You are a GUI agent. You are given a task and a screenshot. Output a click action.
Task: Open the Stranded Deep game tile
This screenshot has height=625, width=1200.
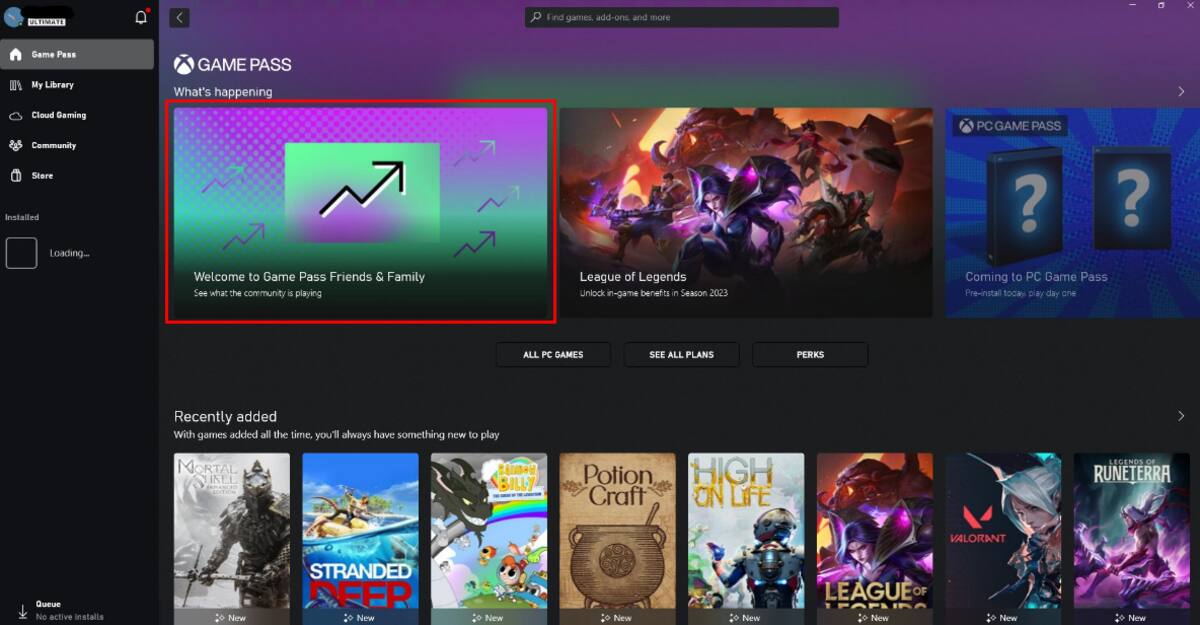coord(360,538)
